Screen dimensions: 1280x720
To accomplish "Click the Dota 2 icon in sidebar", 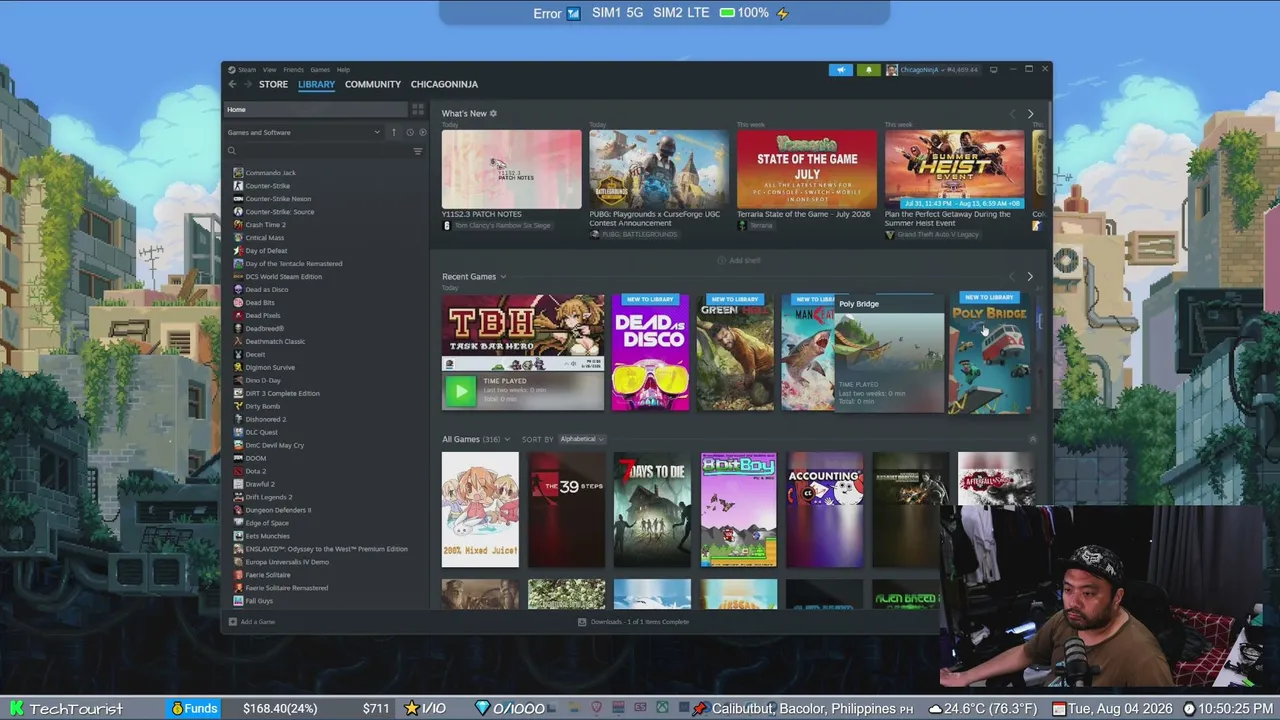I will (238, 471).
